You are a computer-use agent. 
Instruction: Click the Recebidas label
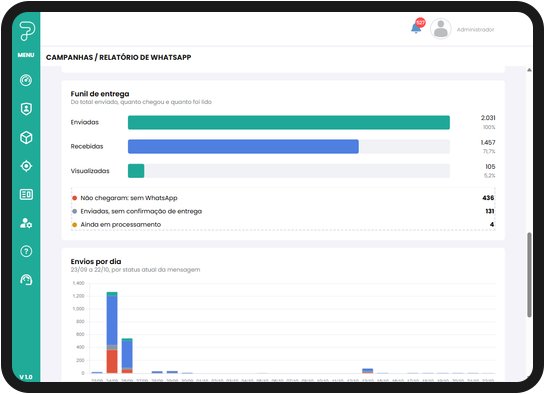(x=87, y=147)
